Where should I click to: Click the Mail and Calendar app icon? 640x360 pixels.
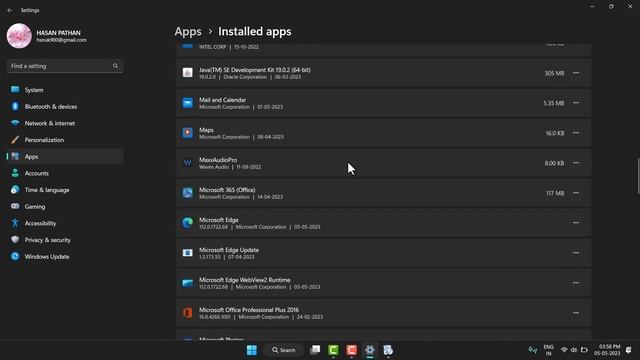(x=187, y=103)
